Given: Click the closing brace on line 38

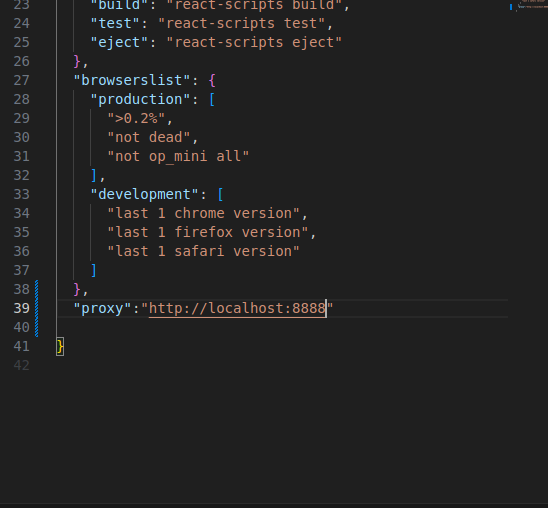Looking at the screenshot, I should pyautogui.click(x=77, y=289).
